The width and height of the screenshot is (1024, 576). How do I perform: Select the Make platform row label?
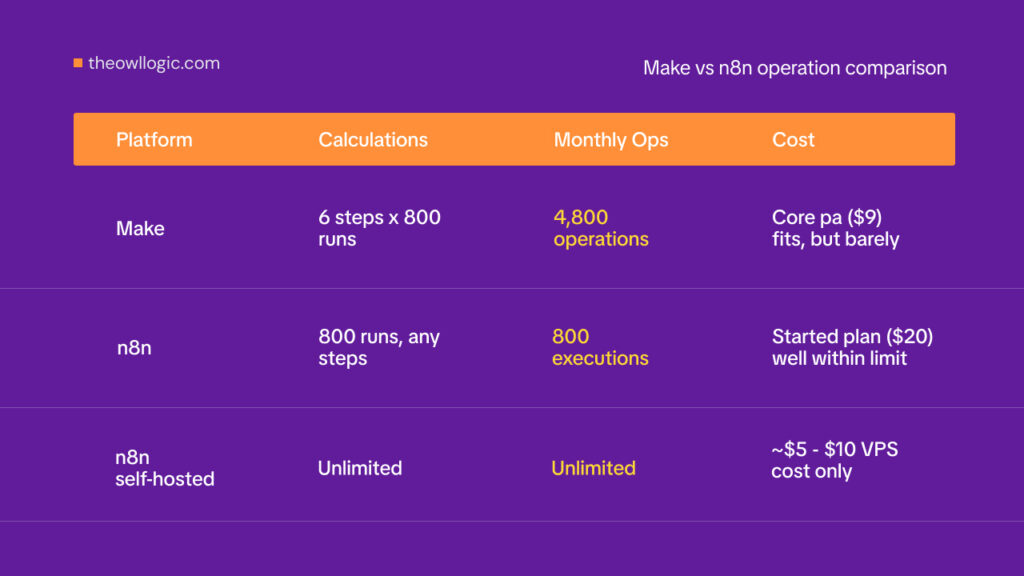pos(140,229)
